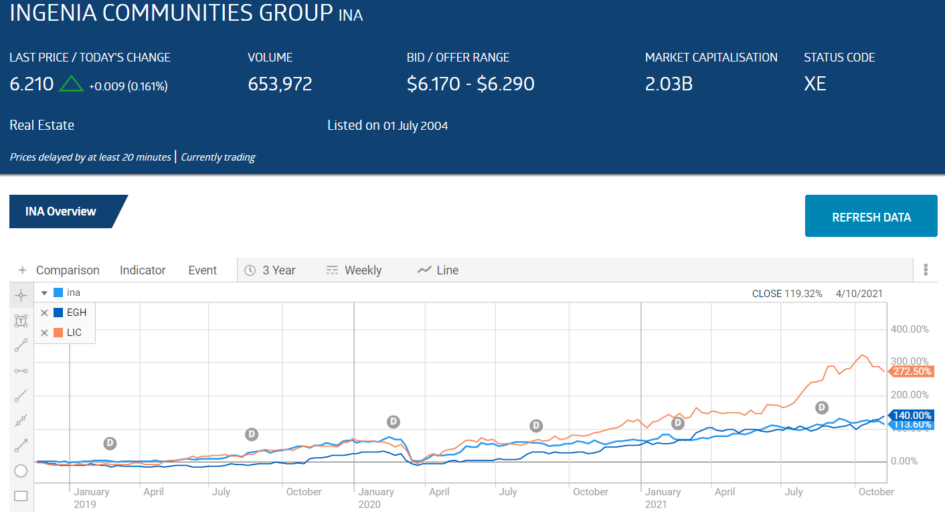Viewport: 945px width, 512px height.
Task: Click the 4/10/2021 date readout
Action: [859, 294]
